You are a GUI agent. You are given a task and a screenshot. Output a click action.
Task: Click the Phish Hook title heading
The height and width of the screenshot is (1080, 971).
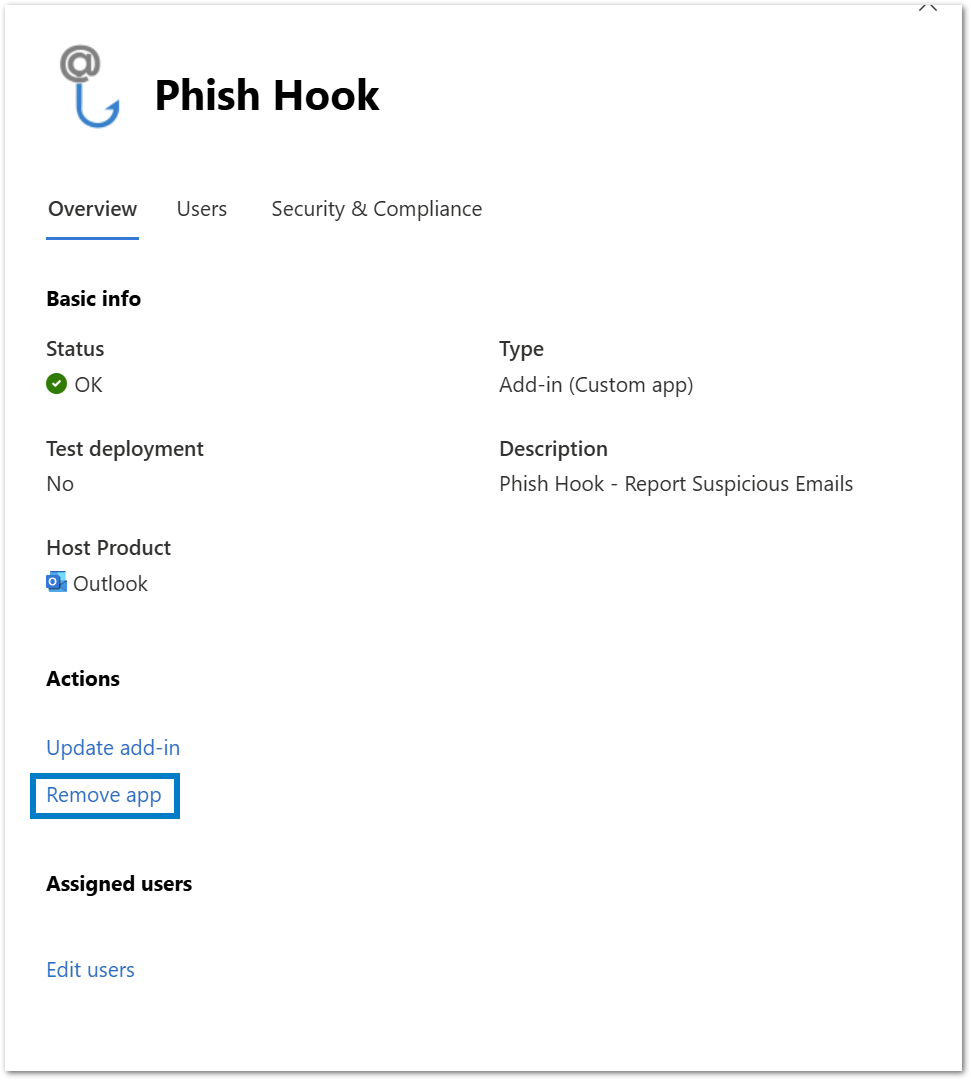267,94
